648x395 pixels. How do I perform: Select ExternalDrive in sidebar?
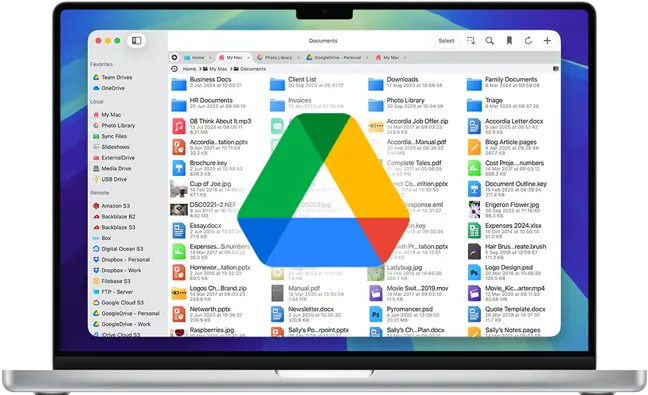coord(114,157)
